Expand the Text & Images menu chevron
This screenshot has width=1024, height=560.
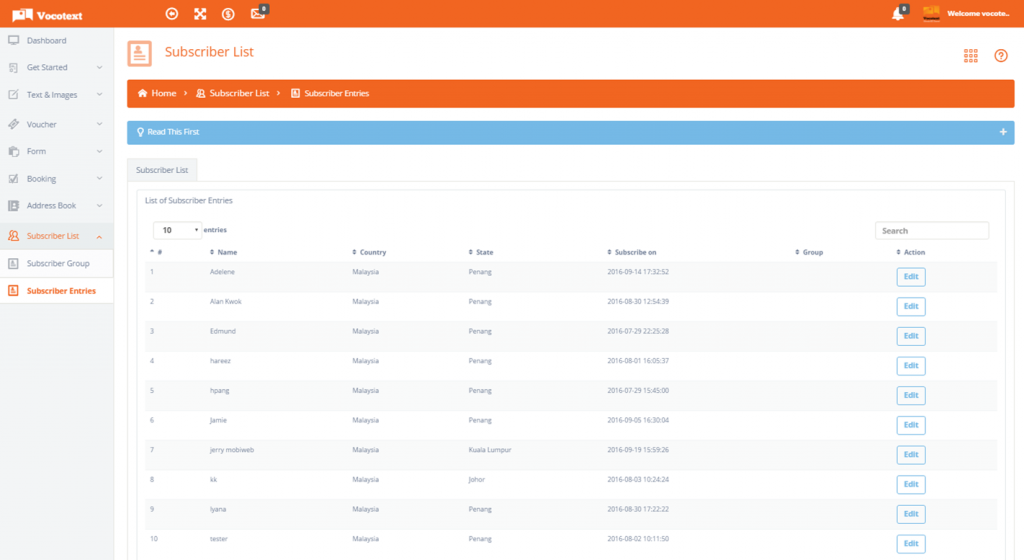pyautogui.click(x=99, y=95)
